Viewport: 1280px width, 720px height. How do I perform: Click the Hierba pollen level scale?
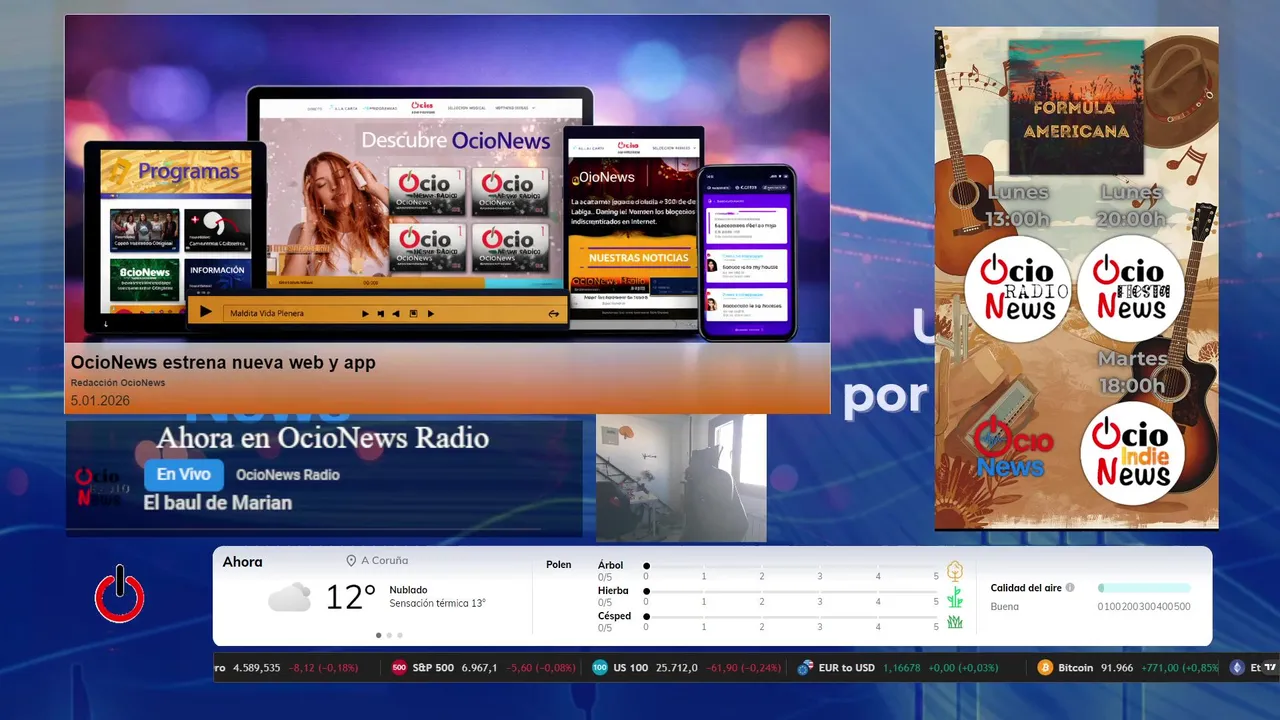(792, 597)
